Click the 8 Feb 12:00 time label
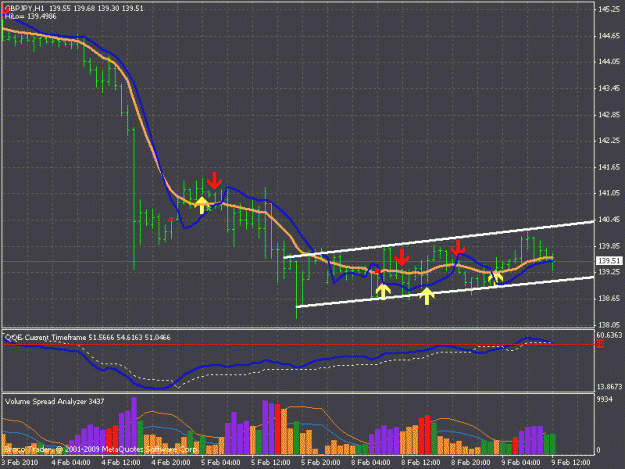 tap(421, 462)
